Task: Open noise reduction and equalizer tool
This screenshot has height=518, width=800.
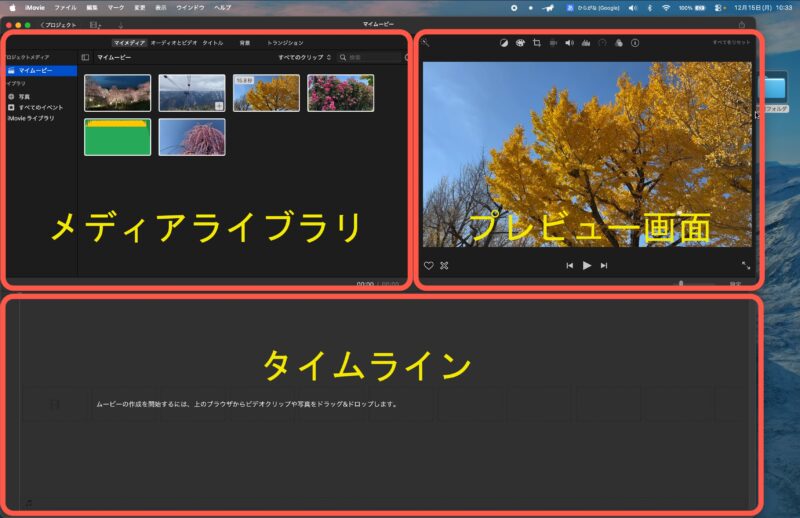Action: pos(586,43)
